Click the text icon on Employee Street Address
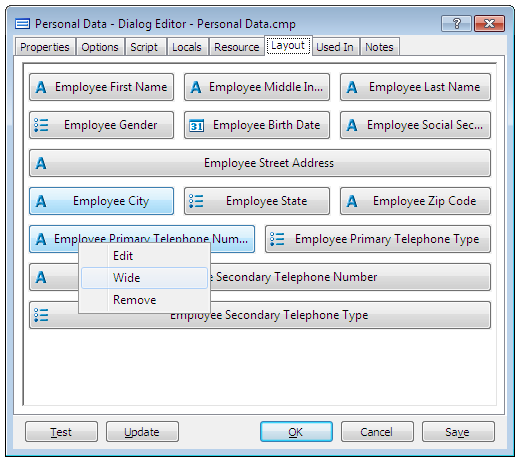The width and height of the screenshot is (520, 463). tap(41, 163)
